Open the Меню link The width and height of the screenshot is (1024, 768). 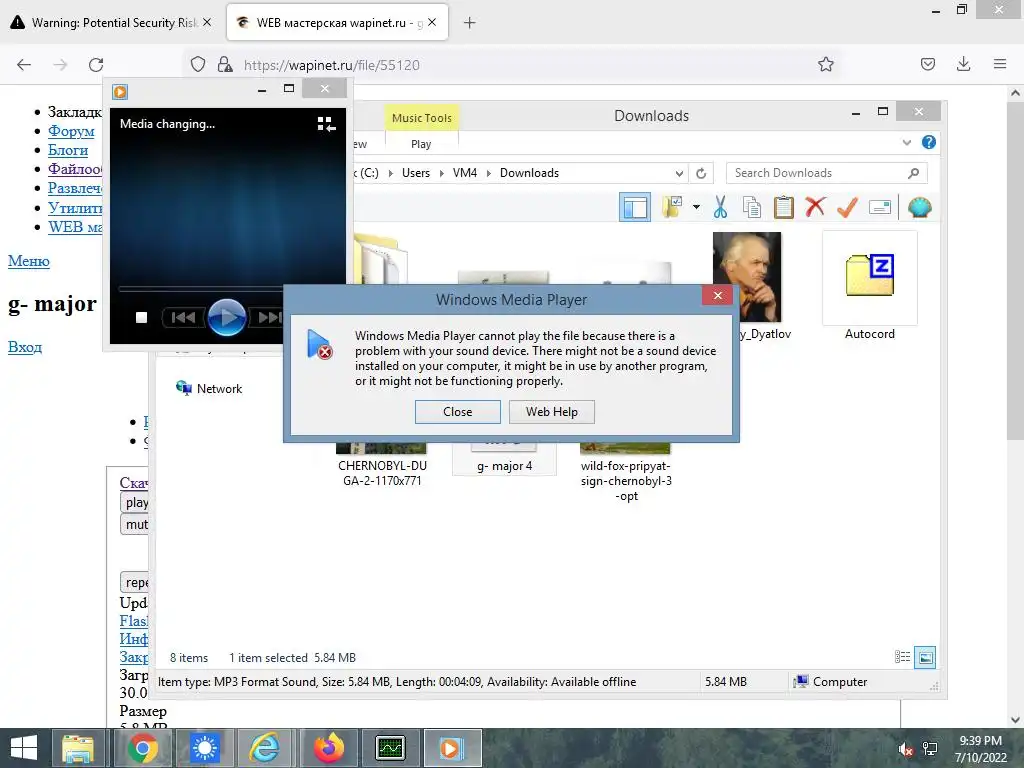[29, 261]
